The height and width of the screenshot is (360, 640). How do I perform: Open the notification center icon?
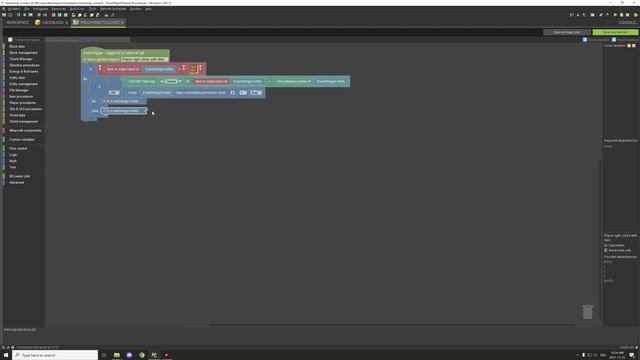[x=632, y=355]
